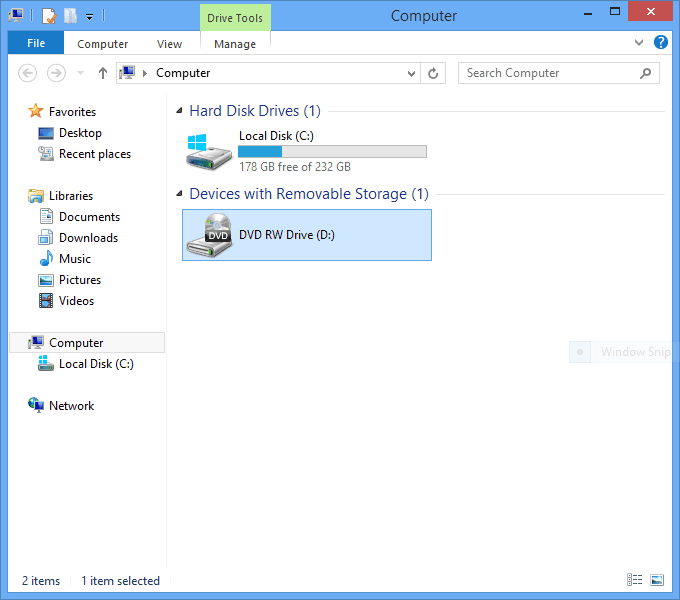
Task: Open the Customize Quick Access Toolbar arrow
Action: point(89,17)
